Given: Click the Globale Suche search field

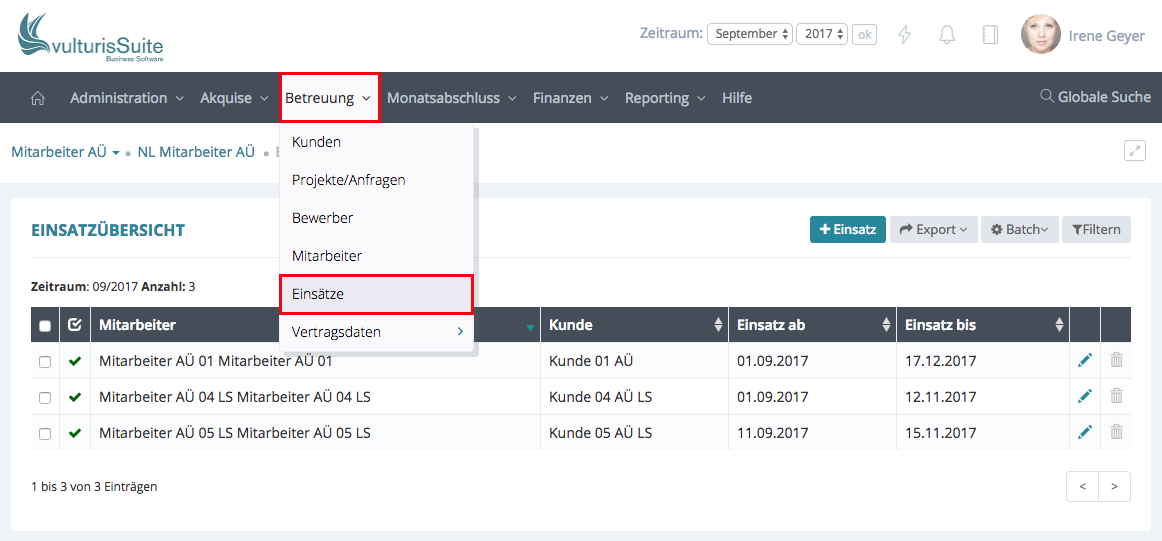Looking at the screenshot, I should coord(1095,97).
